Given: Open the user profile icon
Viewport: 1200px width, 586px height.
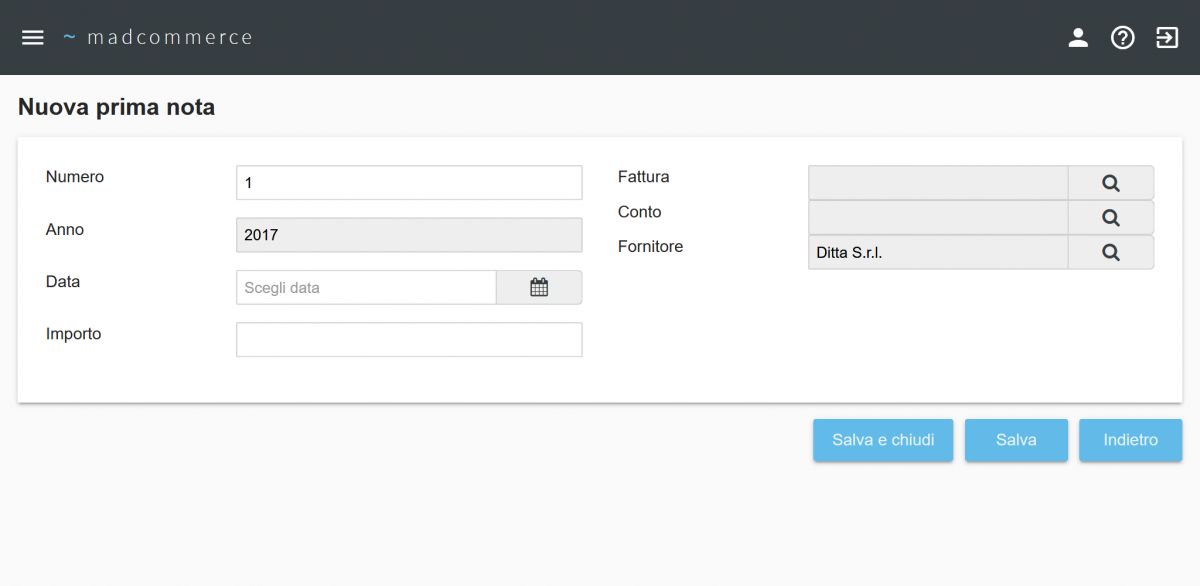Looking at the screenshot, I should [1078, 38].
